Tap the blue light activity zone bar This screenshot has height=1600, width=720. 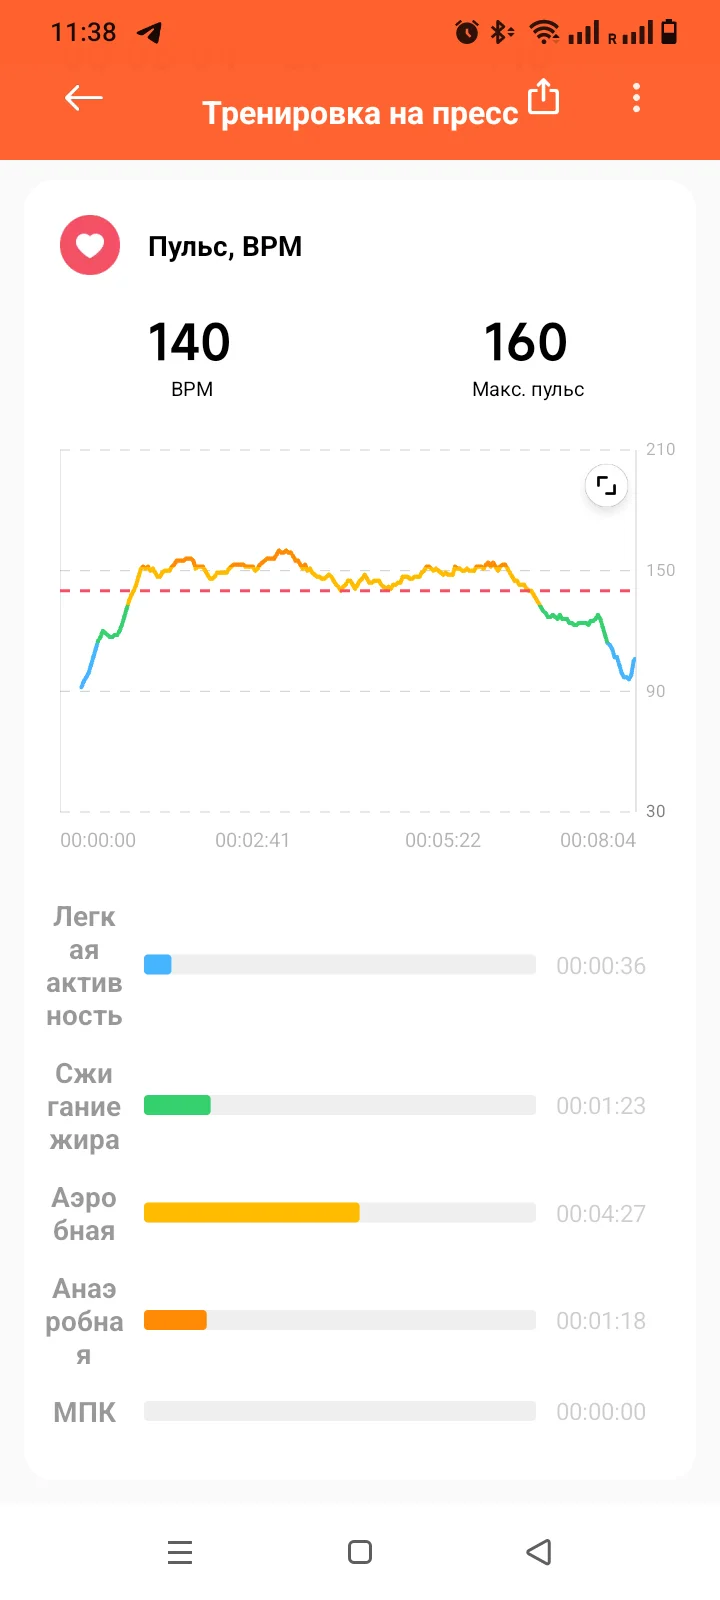click(x=158, y=965)
